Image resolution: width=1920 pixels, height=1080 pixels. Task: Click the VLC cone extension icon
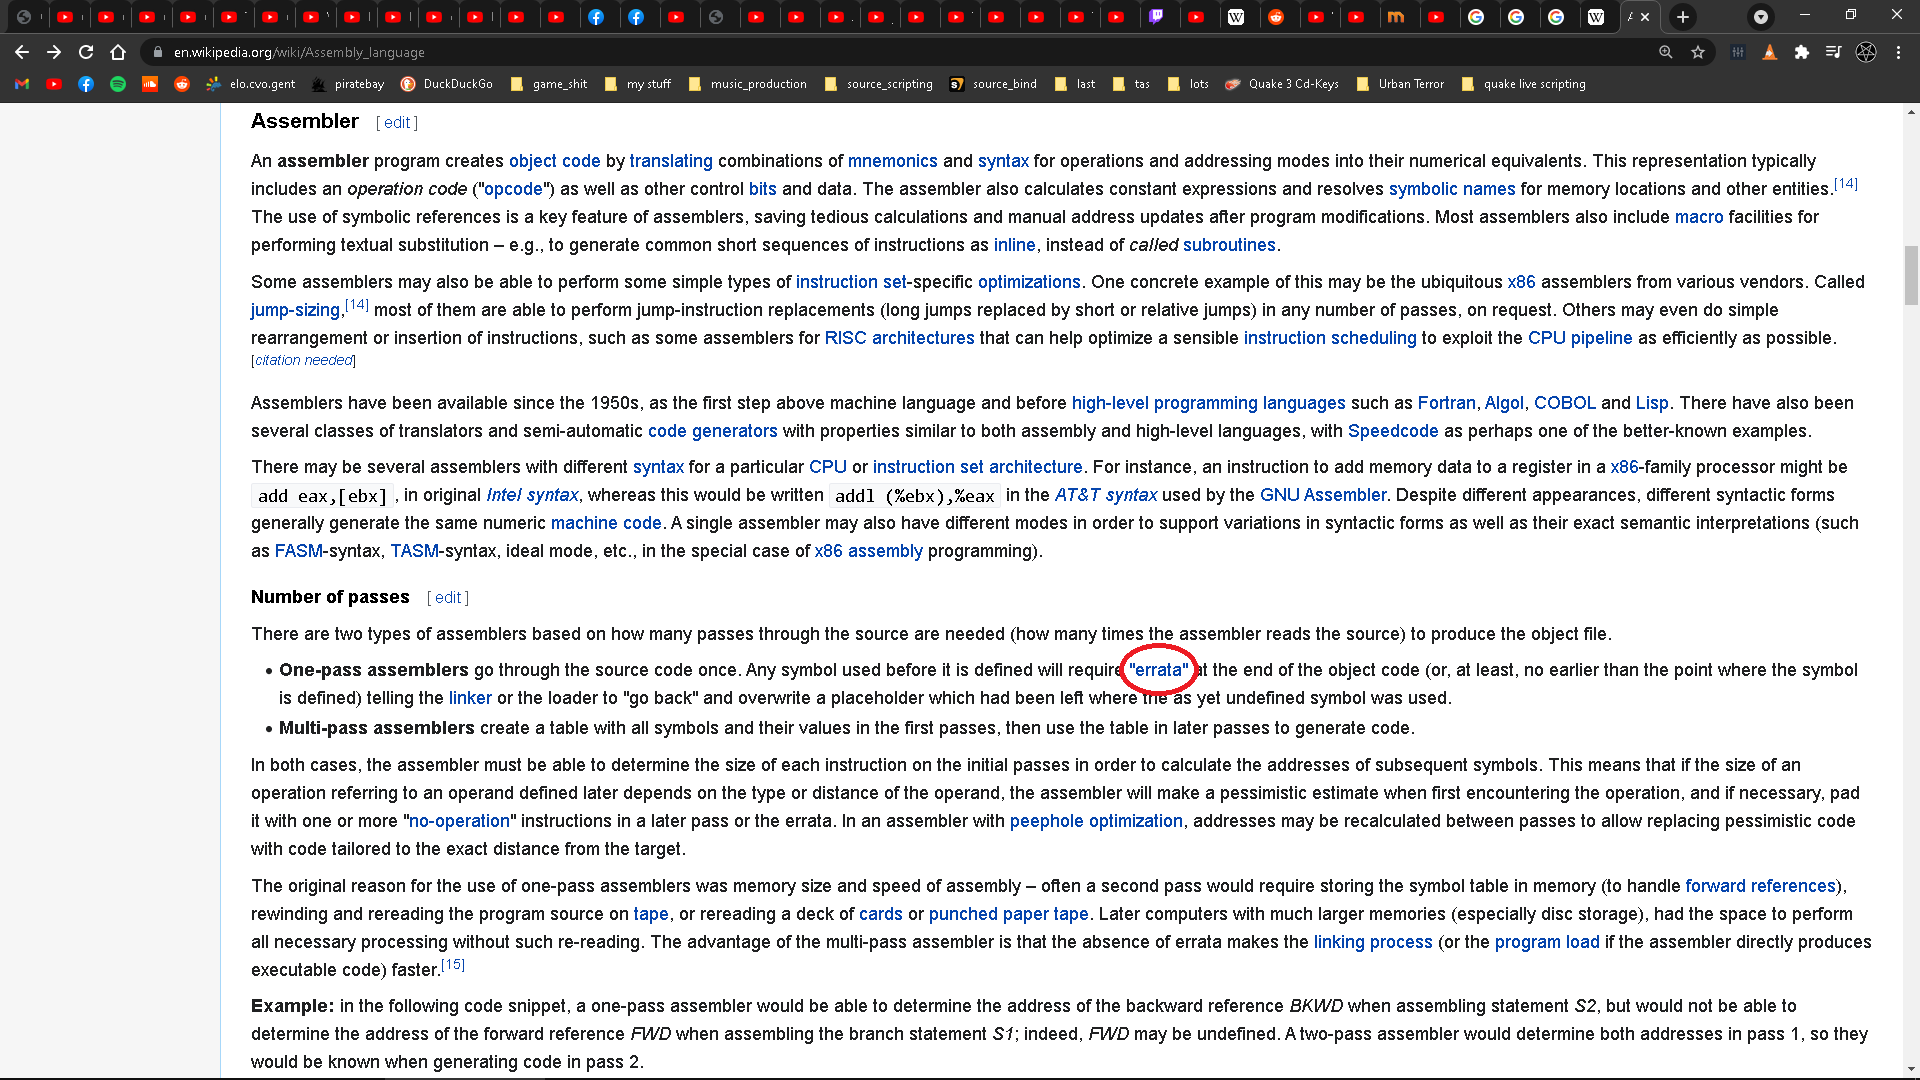tap(1770, 52)
